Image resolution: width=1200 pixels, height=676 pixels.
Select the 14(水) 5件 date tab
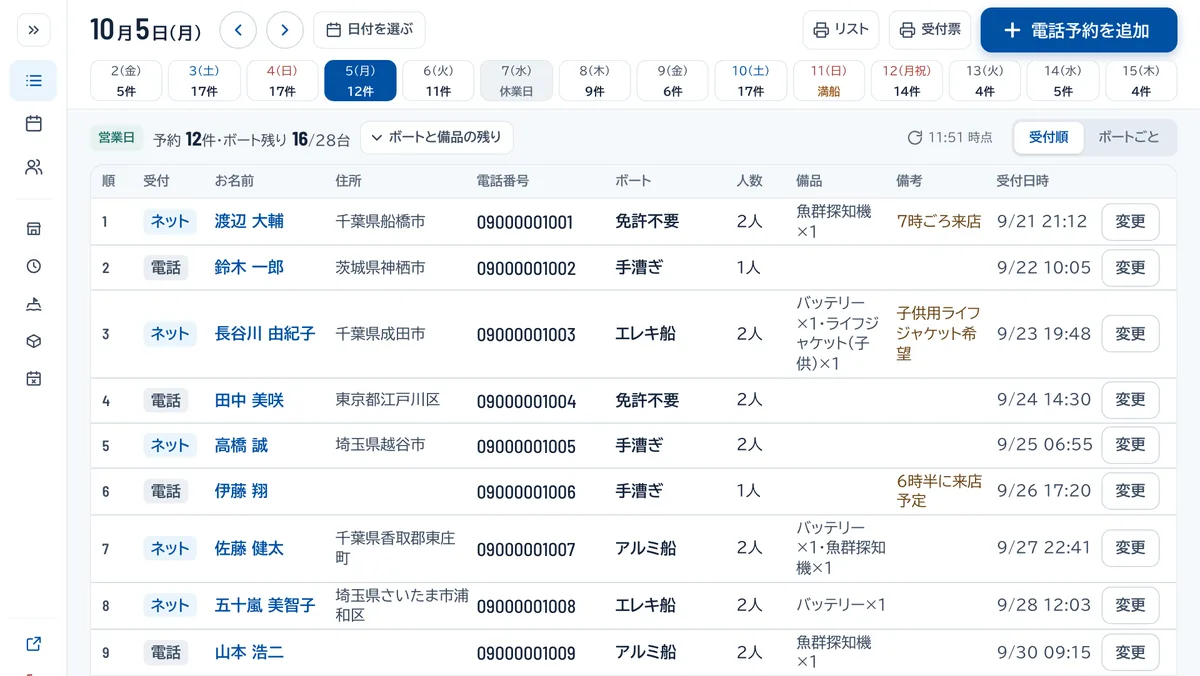[x=1063, y=81]
